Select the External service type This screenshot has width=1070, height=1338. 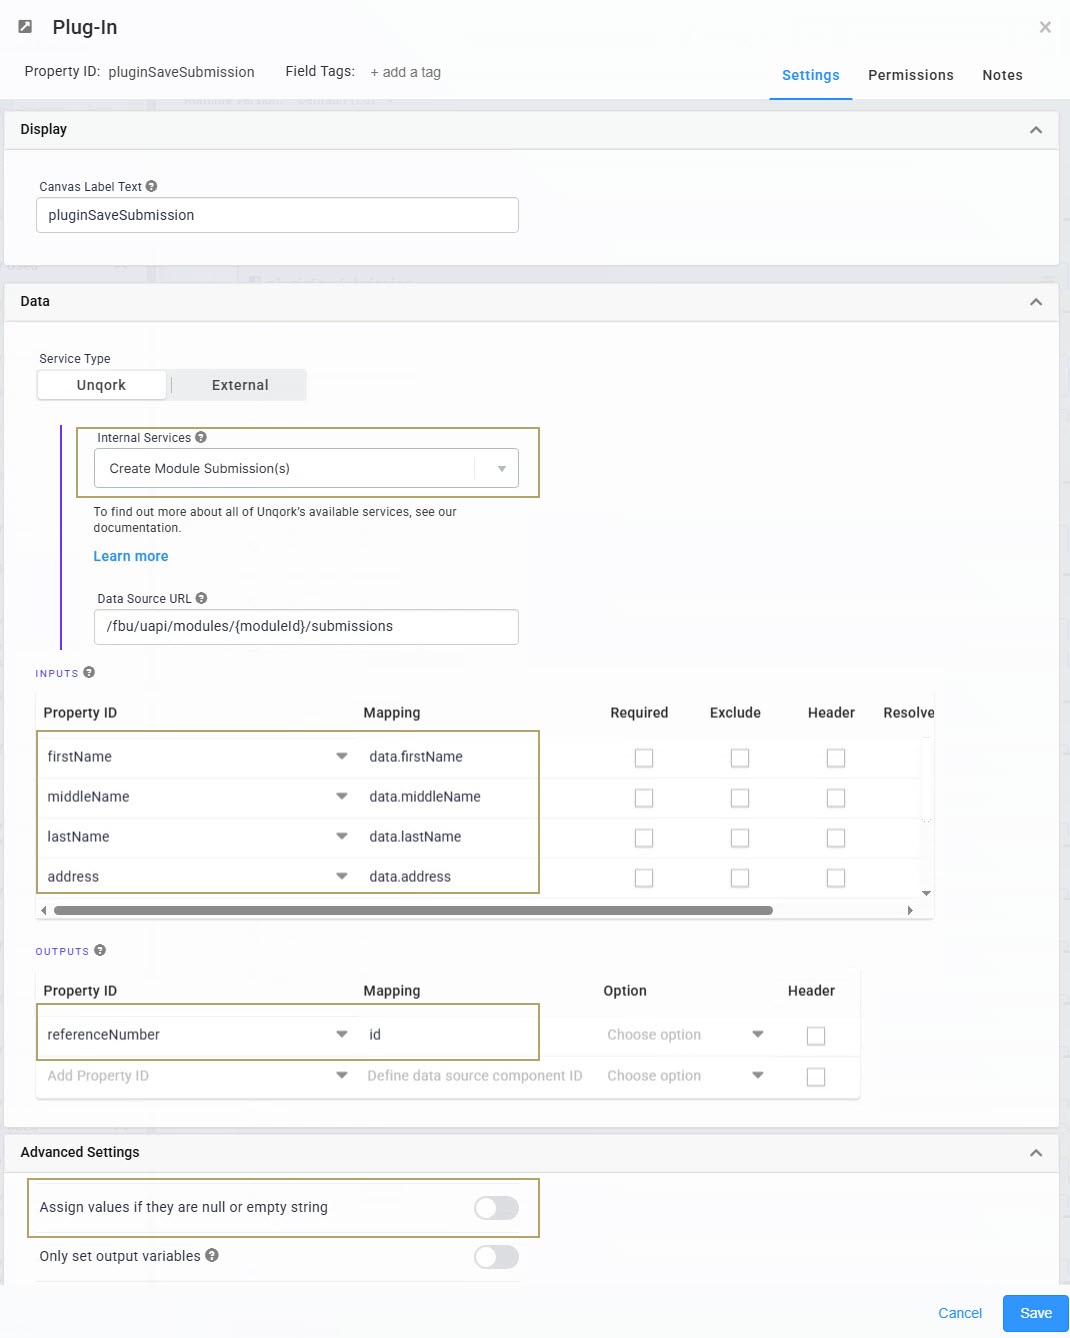pyautogui.click(x=239, y=384)
